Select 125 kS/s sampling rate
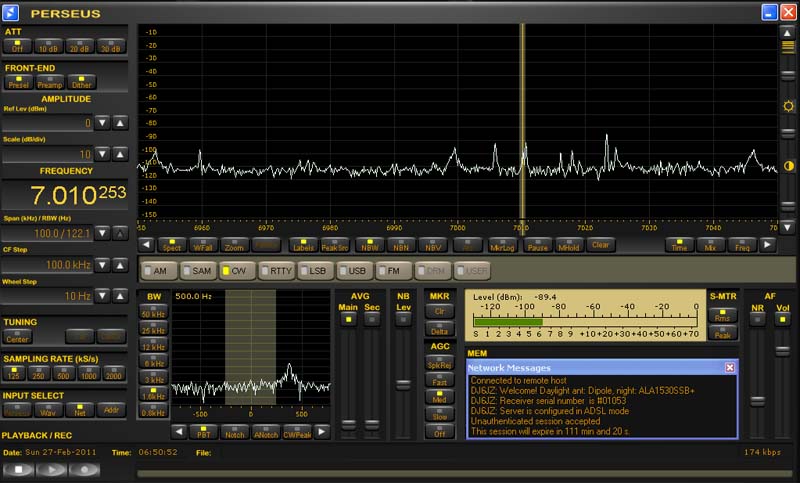The width and height of the screenshot is (800, 483). 14,373
